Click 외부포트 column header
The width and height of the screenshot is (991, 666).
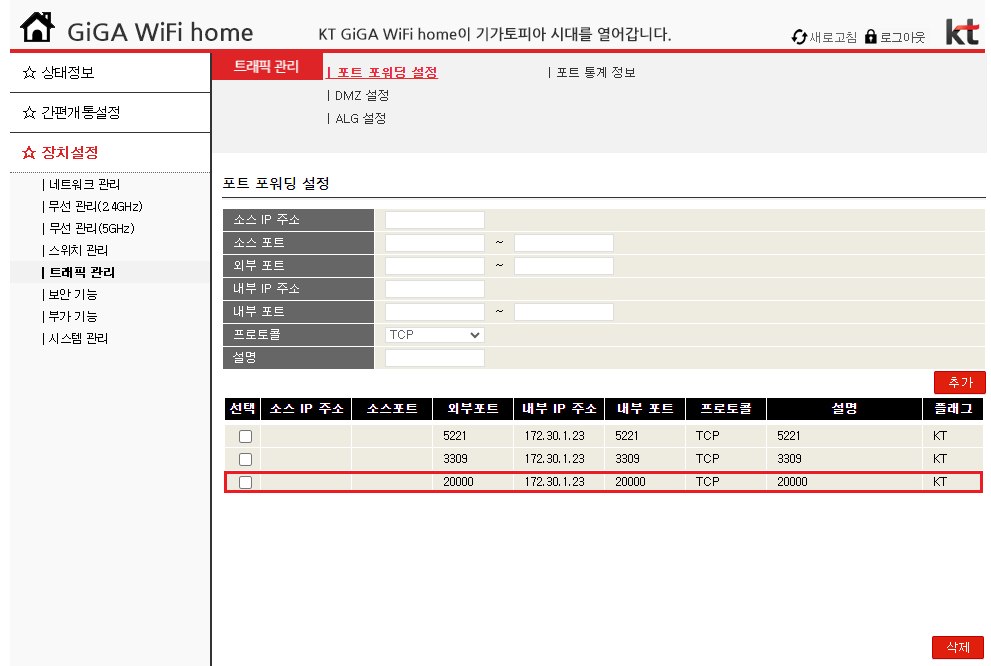473,409
